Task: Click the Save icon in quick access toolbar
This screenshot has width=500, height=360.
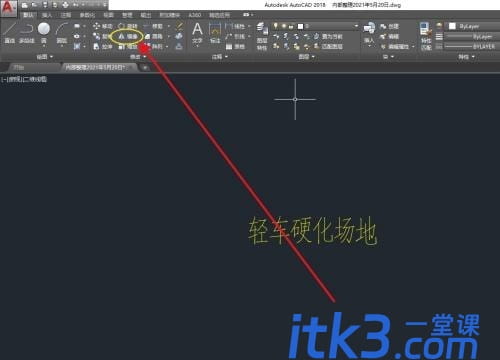Action: point(45,5)
